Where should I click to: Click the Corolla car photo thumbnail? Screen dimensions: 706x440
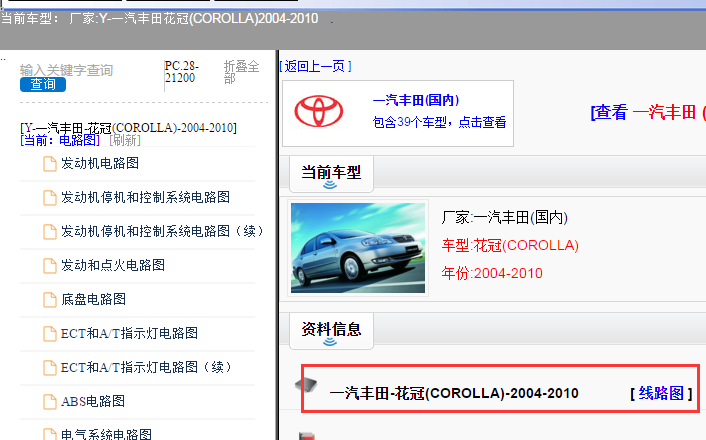point(358,248)
